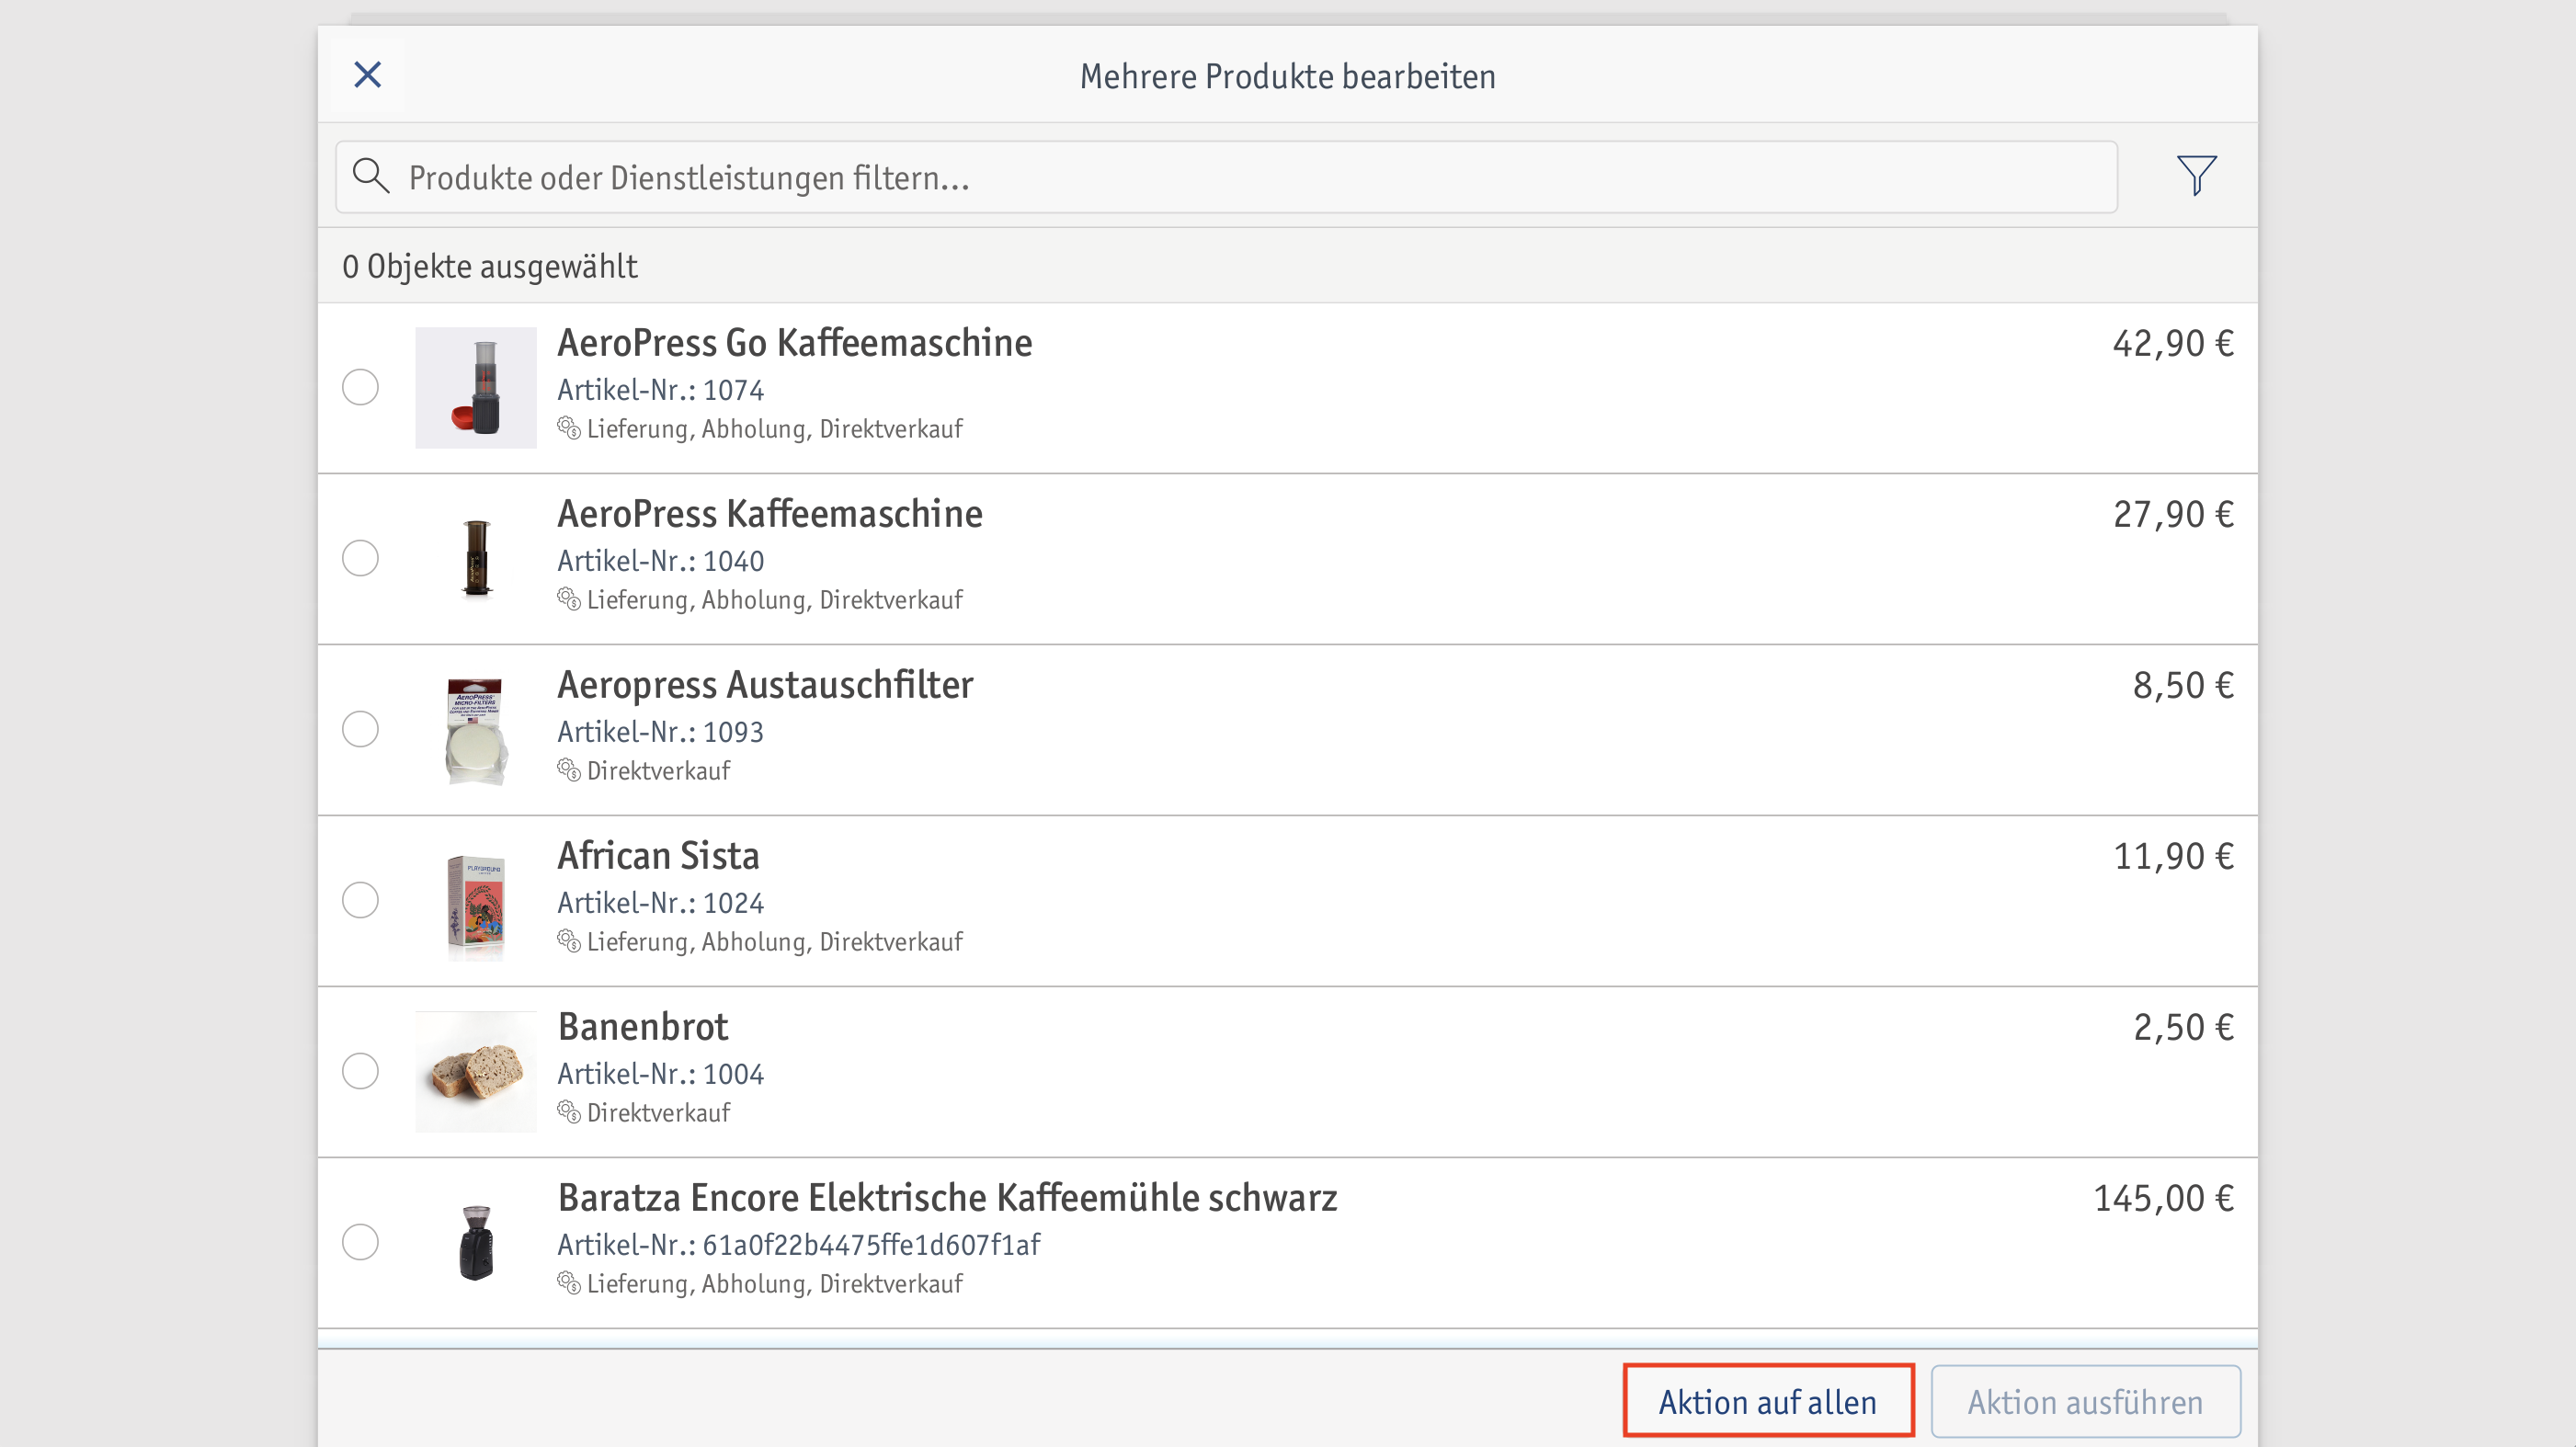Screen dimensions: 2576x1447
Task: Close the Mehrere Produkte bearbeiten dialog
Action: coord(368,74)
